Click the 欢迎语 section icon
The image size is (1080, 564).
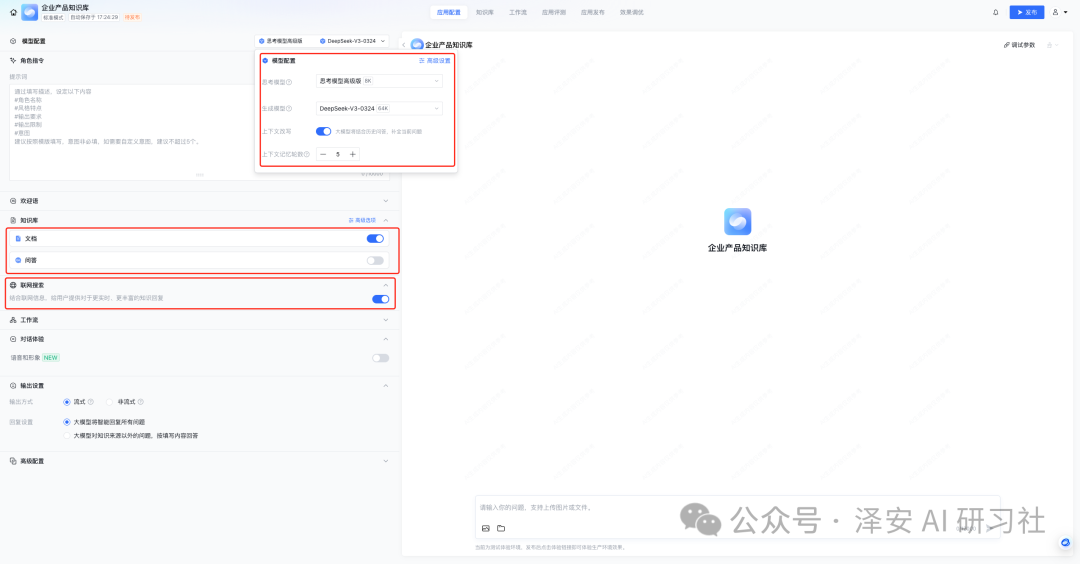(13, 201)
